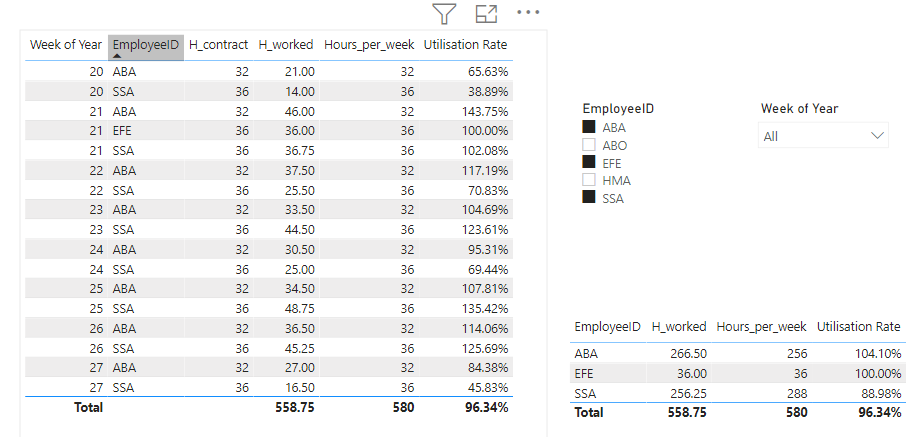
Task: Click the EmployeeID slicer title
Action: 618,108
